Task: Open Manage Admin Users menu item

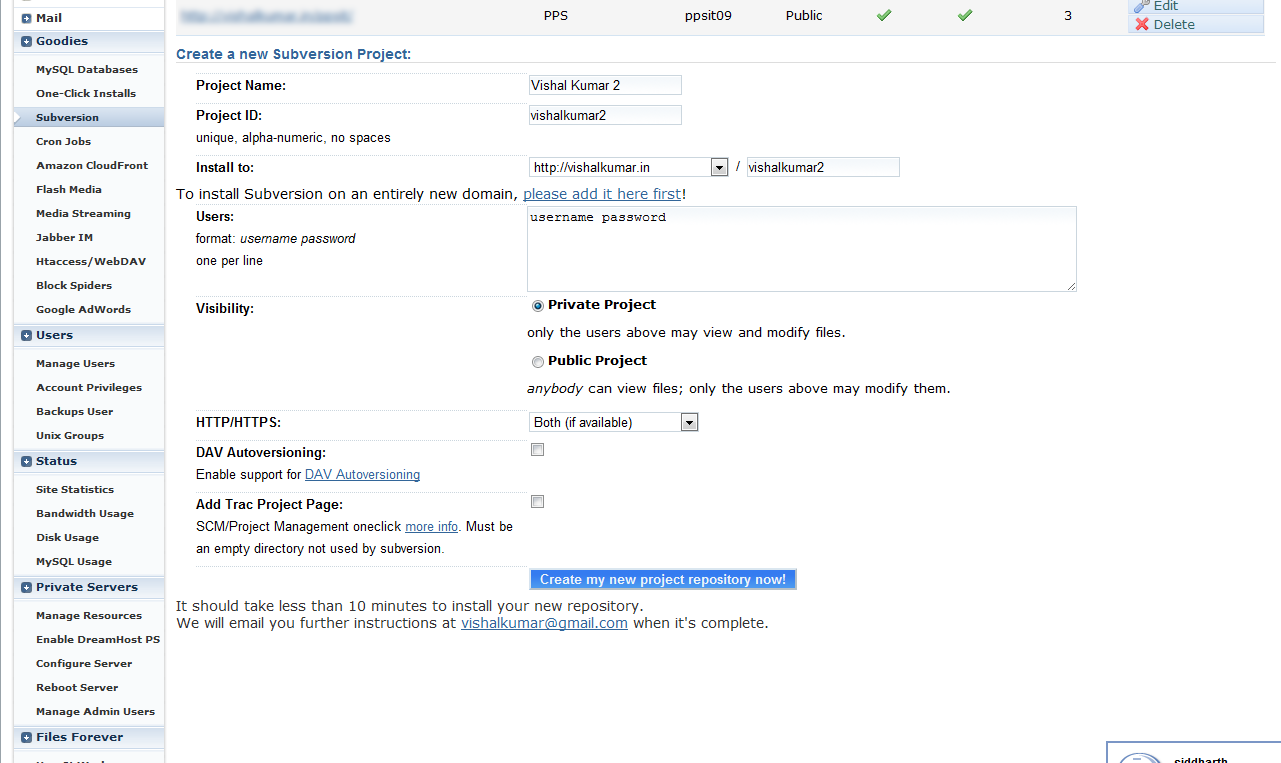Action: pyautogui.click(x=95, y=711)
